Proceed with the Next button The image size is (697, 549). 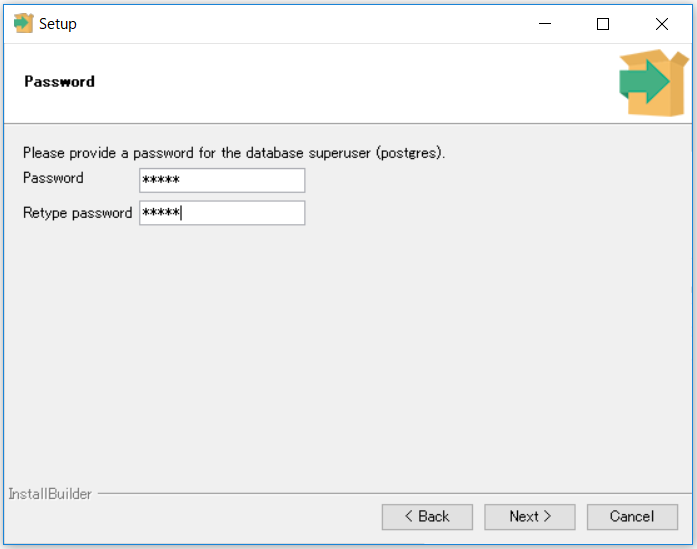tap(530, 517)
